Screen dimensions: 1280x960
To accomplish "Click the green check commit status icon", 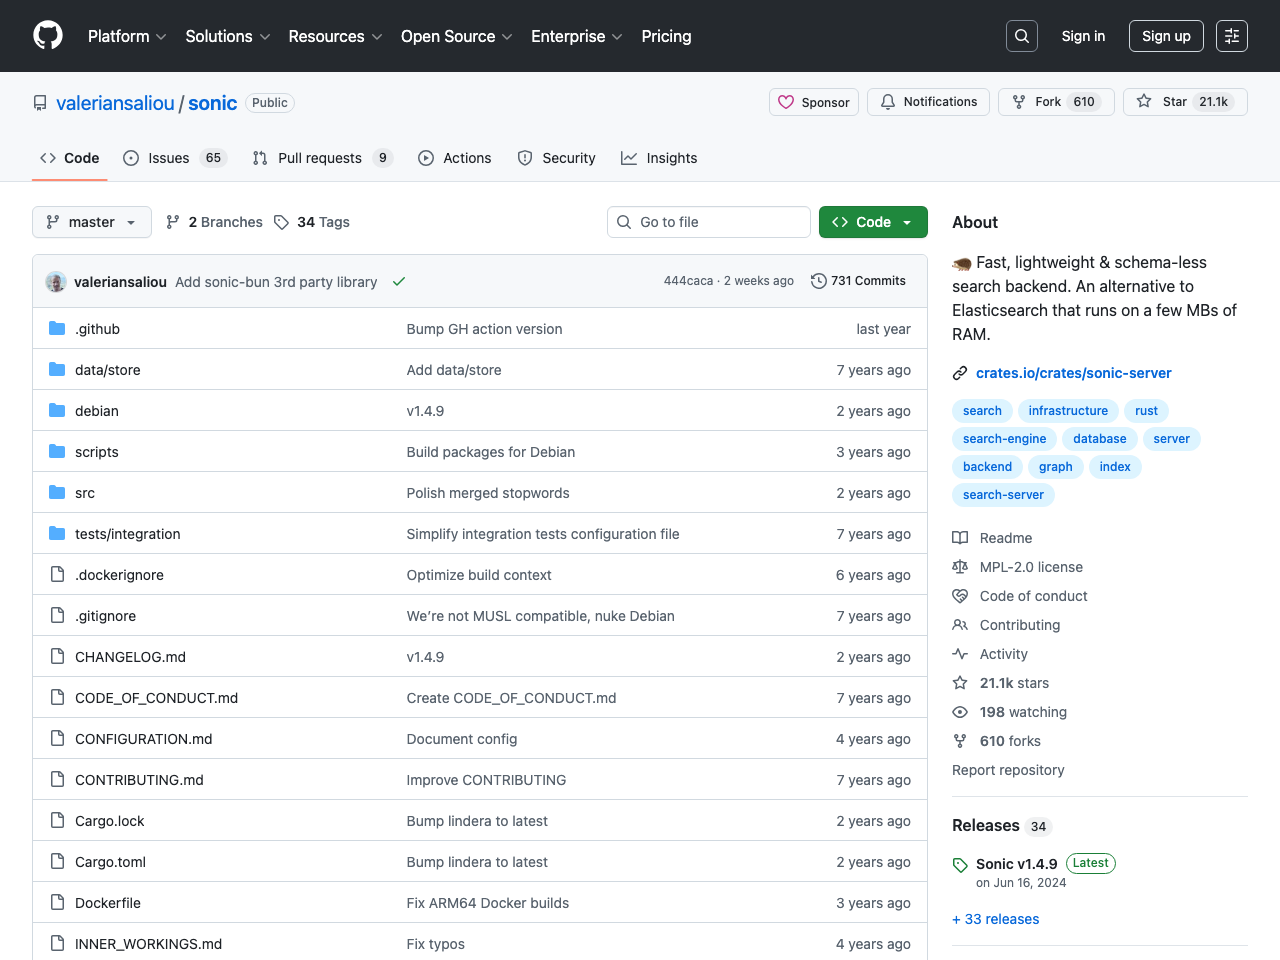I will [x=399, y=282].
